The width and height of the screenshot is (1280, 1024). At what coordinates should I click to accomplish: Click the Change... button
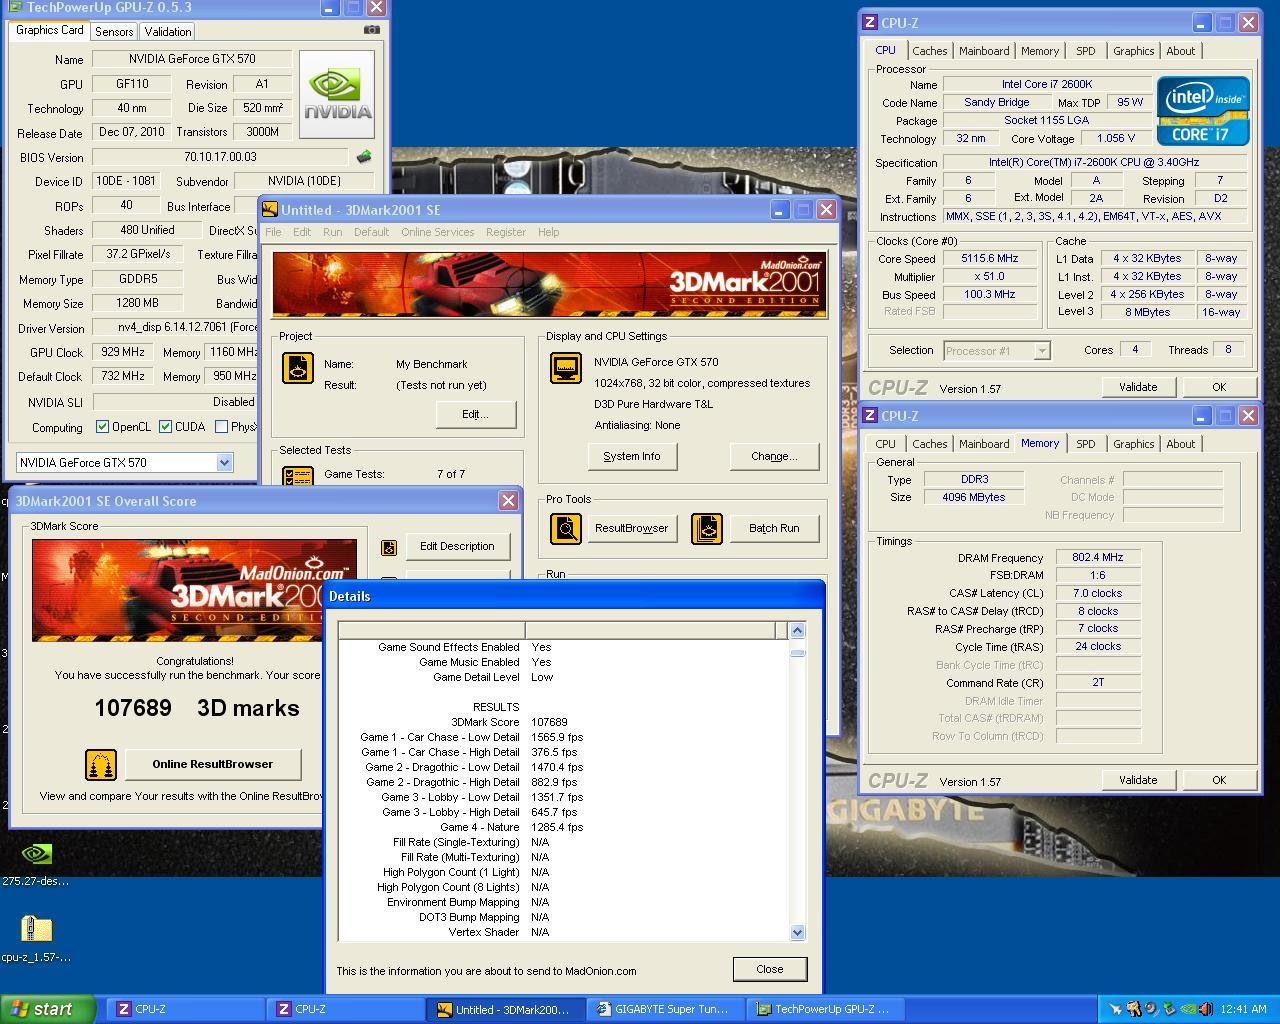pos(774,456)
